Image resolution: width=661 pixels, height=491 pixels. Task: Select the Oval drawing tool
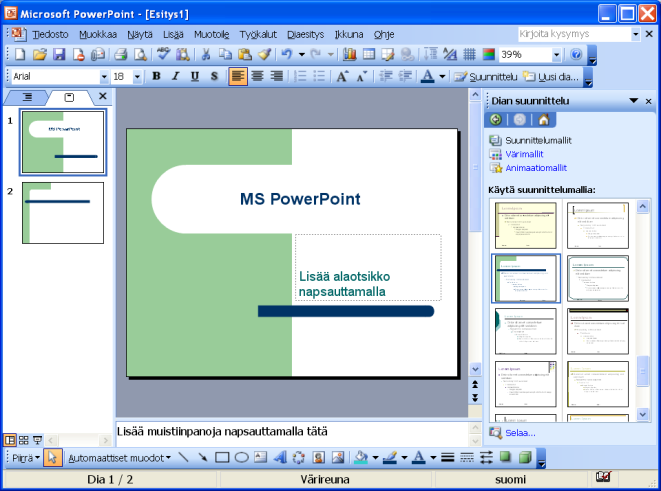pyautogui.click(x=242, y=457)
